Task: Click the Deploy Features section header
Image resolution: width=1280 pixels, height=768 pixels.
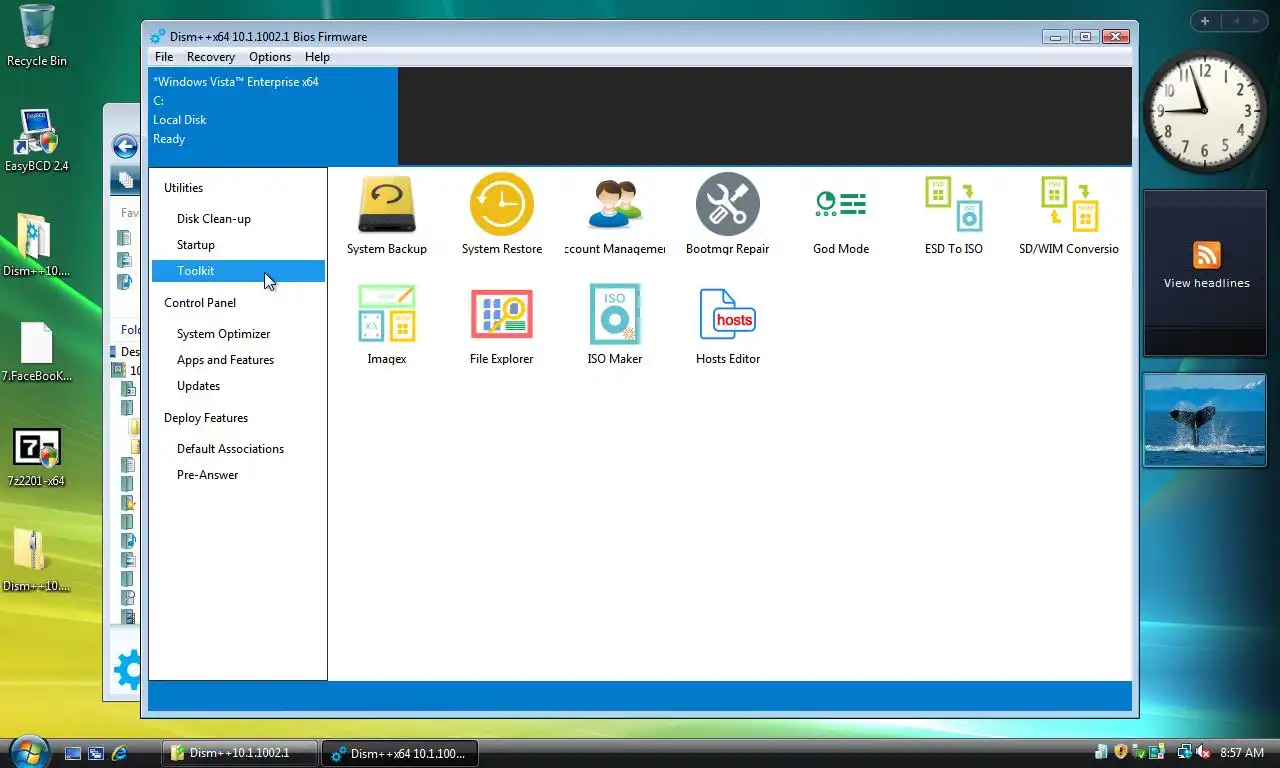Action: [x=206, y=418]
